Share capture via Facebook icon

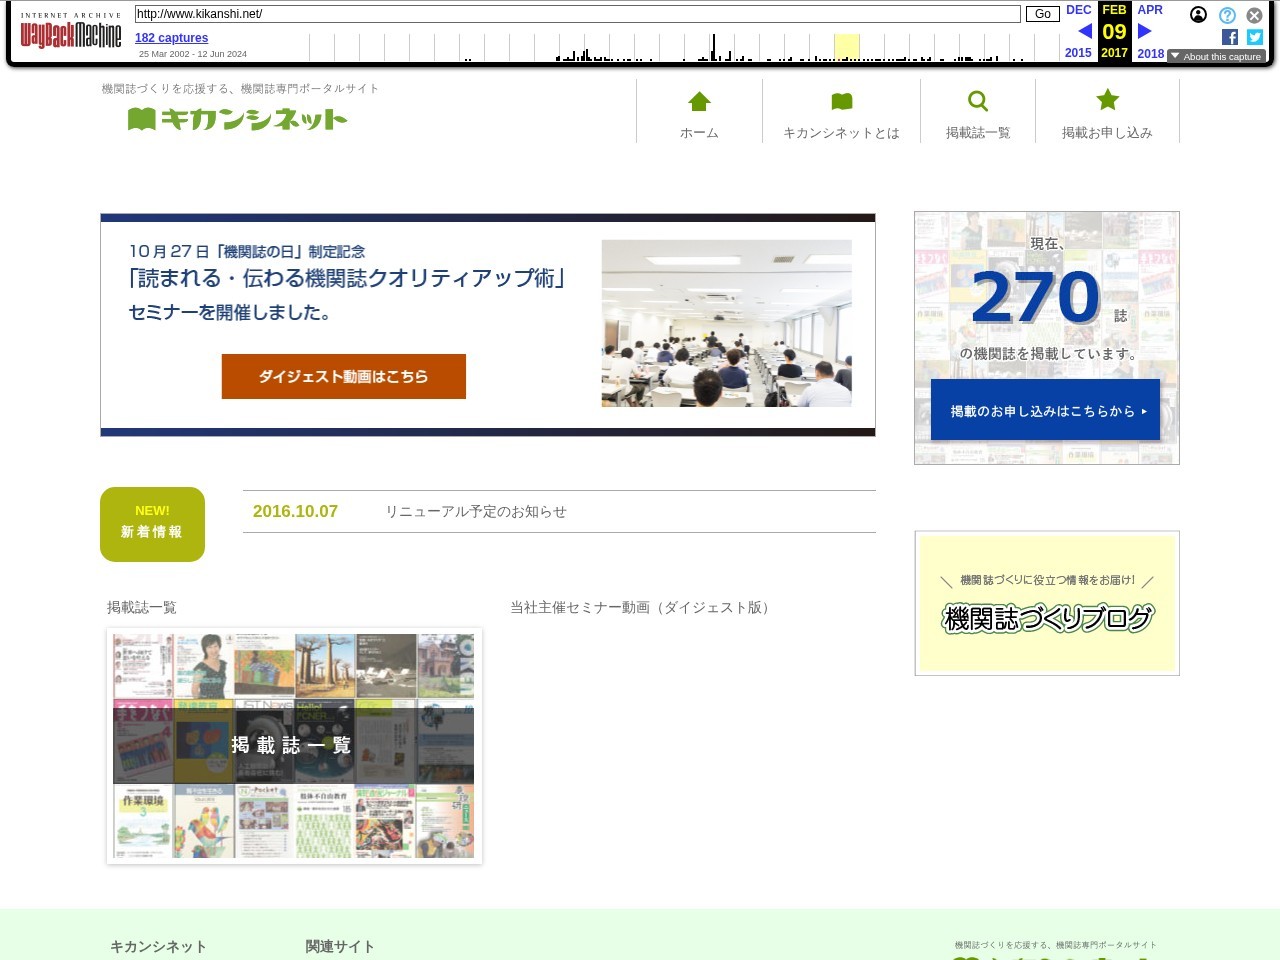point(1229,37)
